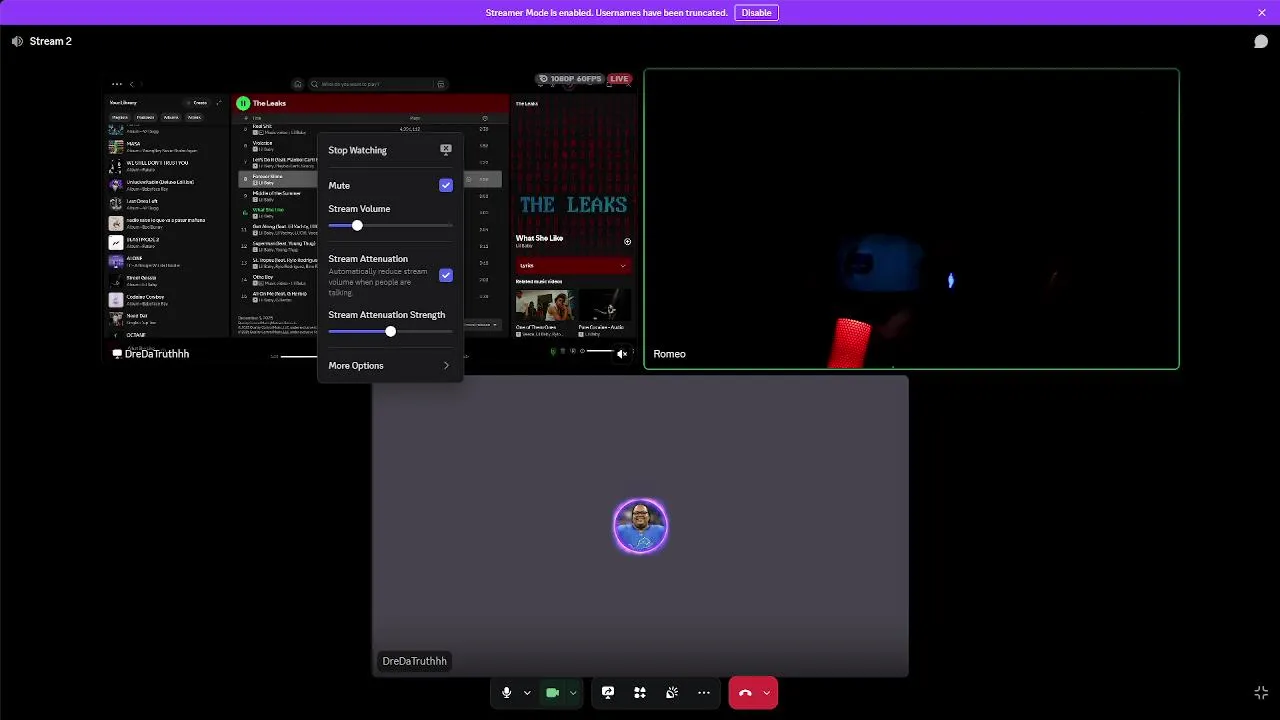
Task: Turn off the green camera button
Action: tap(552, 693)
